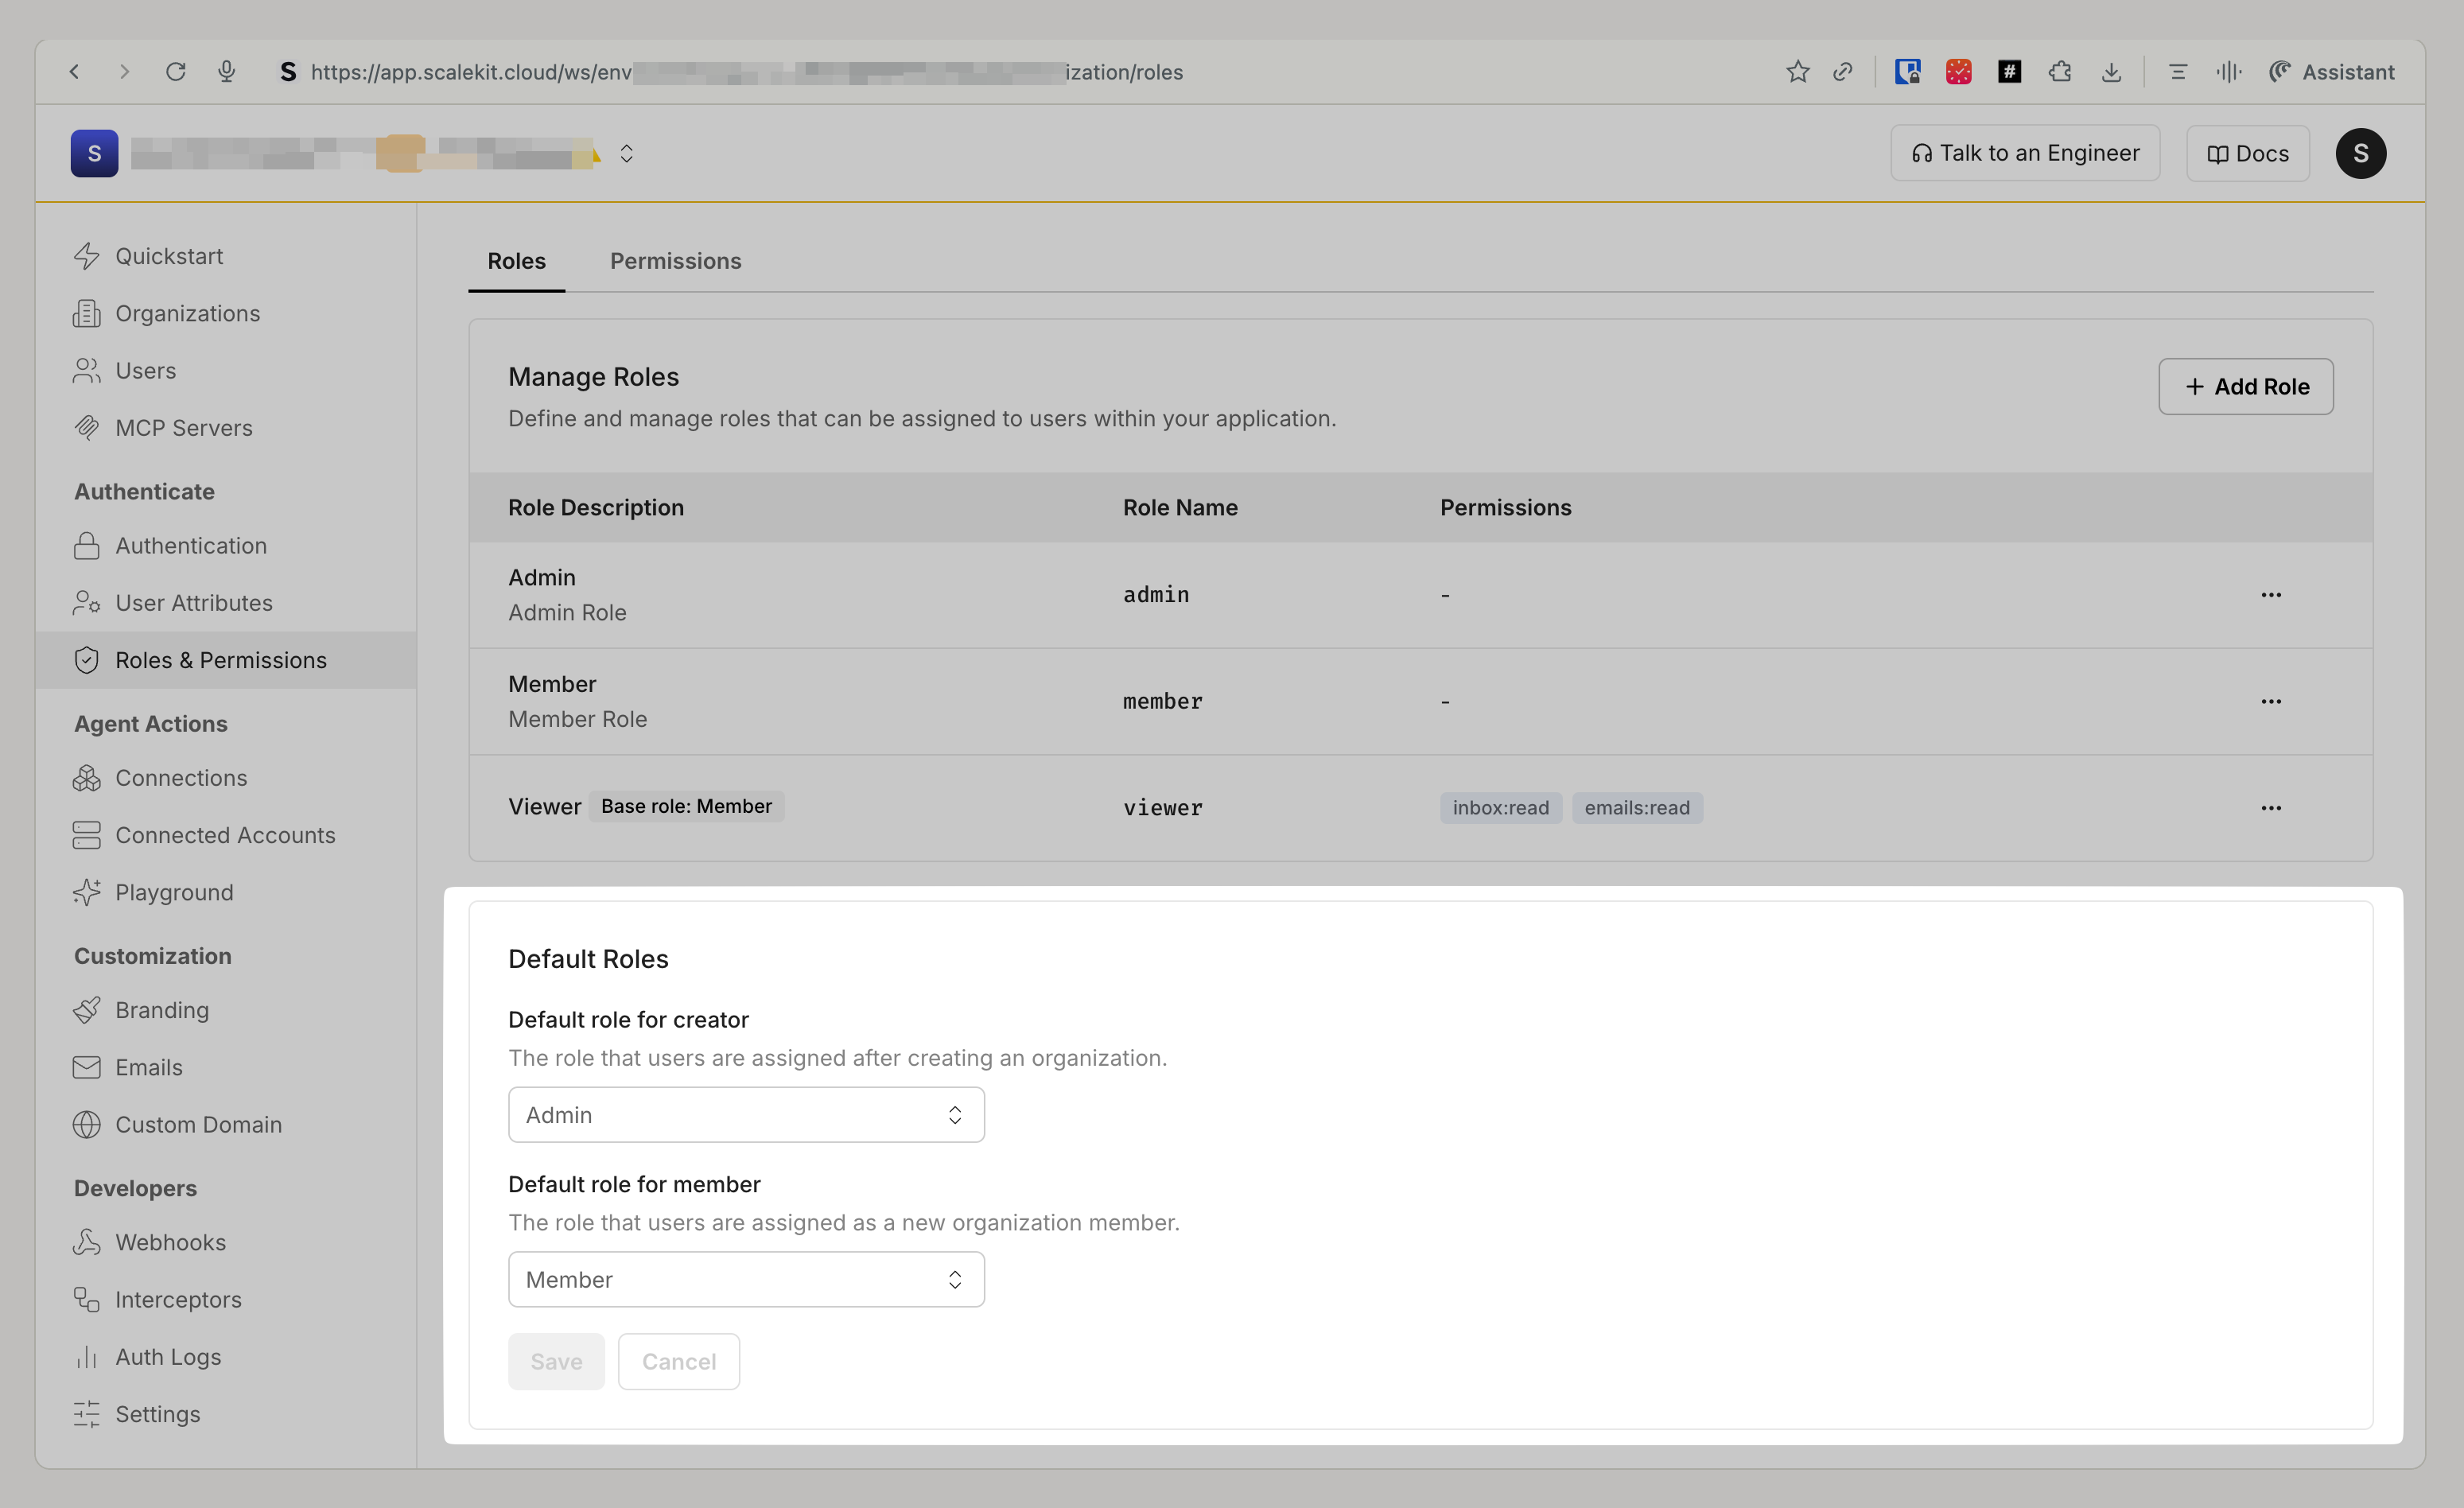Click the Add Role button
Image resolution: width=2464 pixels, height=1508 pixels.
[2245, 387]
